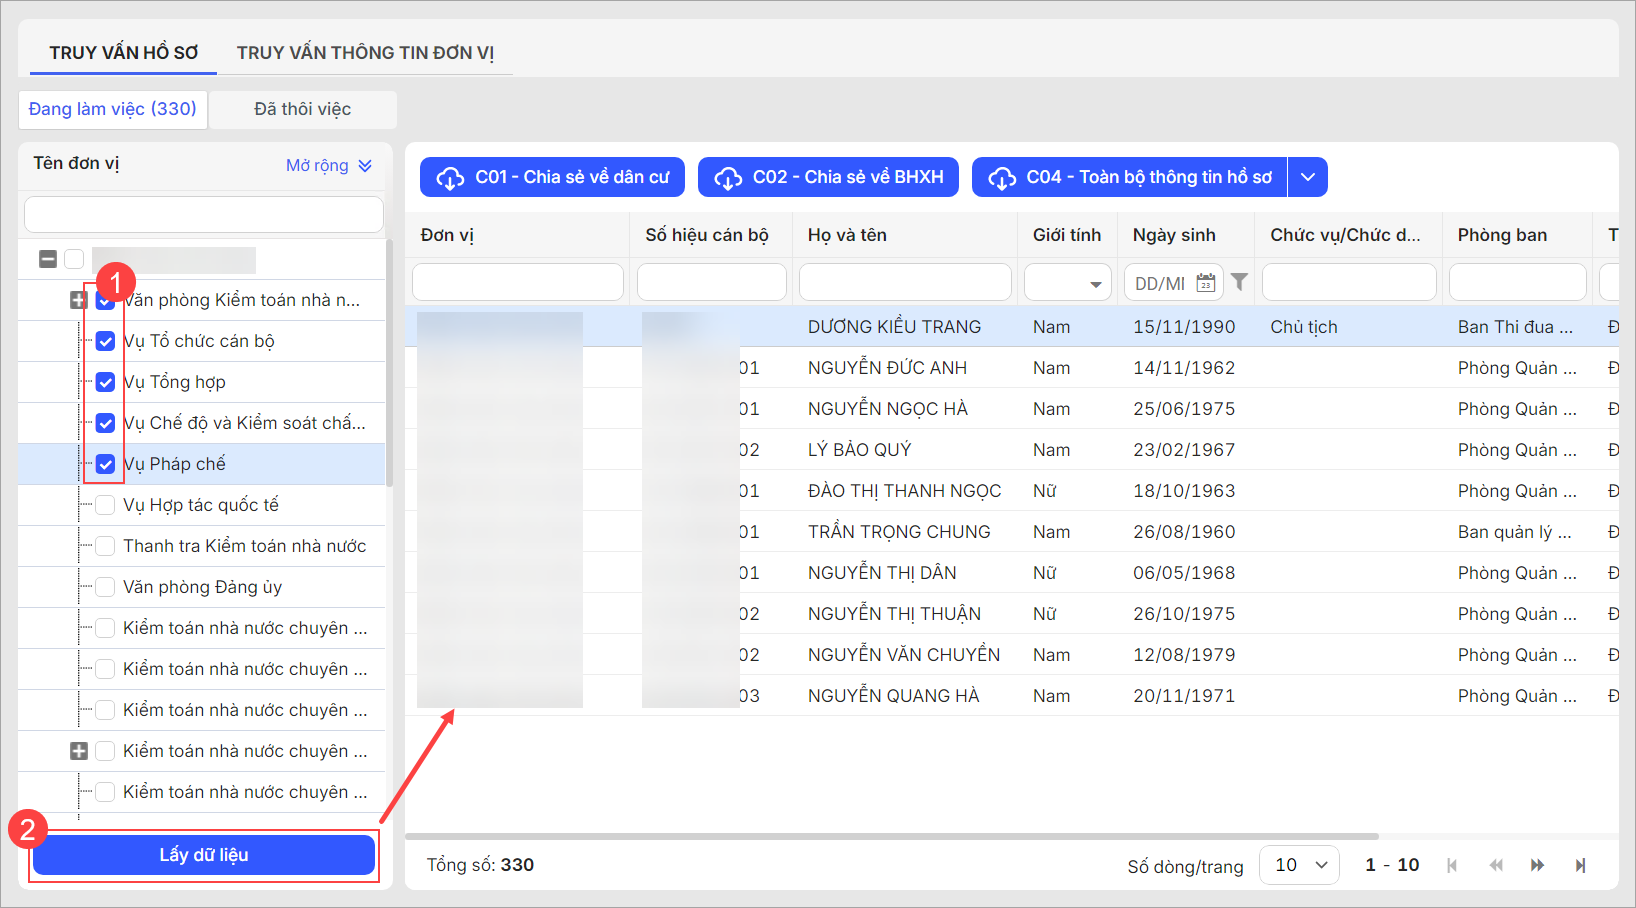This screenshot has height=908, width=1636.
Task: Click the calendar icon in Ngày sinh filter
Action: coord(1206,283)
